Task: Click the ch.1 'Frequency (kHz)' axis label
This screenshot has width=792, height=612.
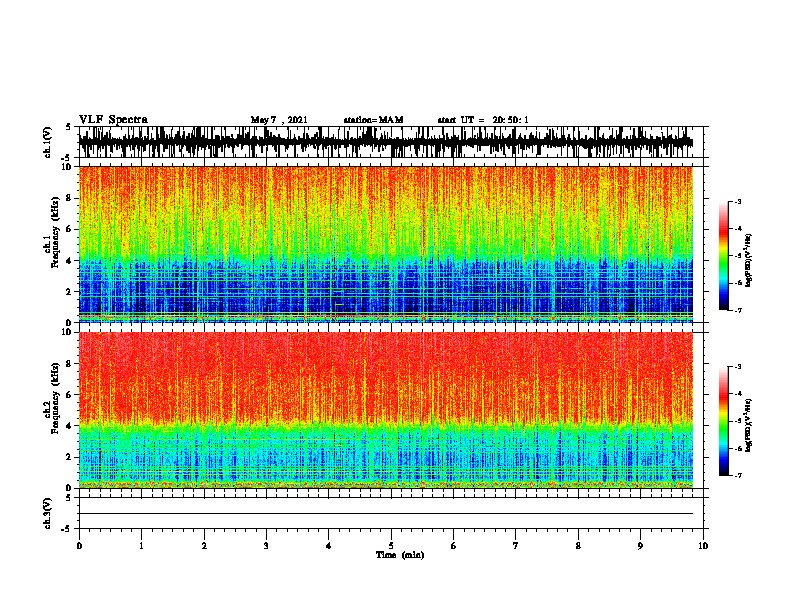Action: 55,233
